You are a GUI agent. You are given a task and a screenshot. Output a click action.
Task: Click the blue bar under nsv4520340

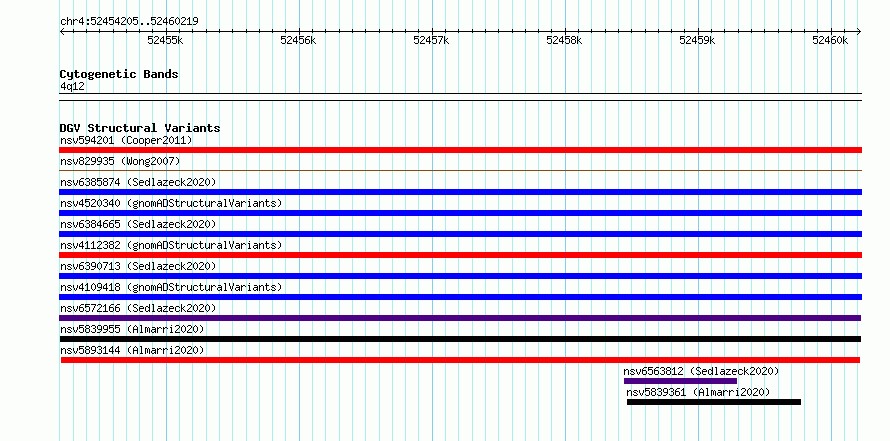pos(460,213)
